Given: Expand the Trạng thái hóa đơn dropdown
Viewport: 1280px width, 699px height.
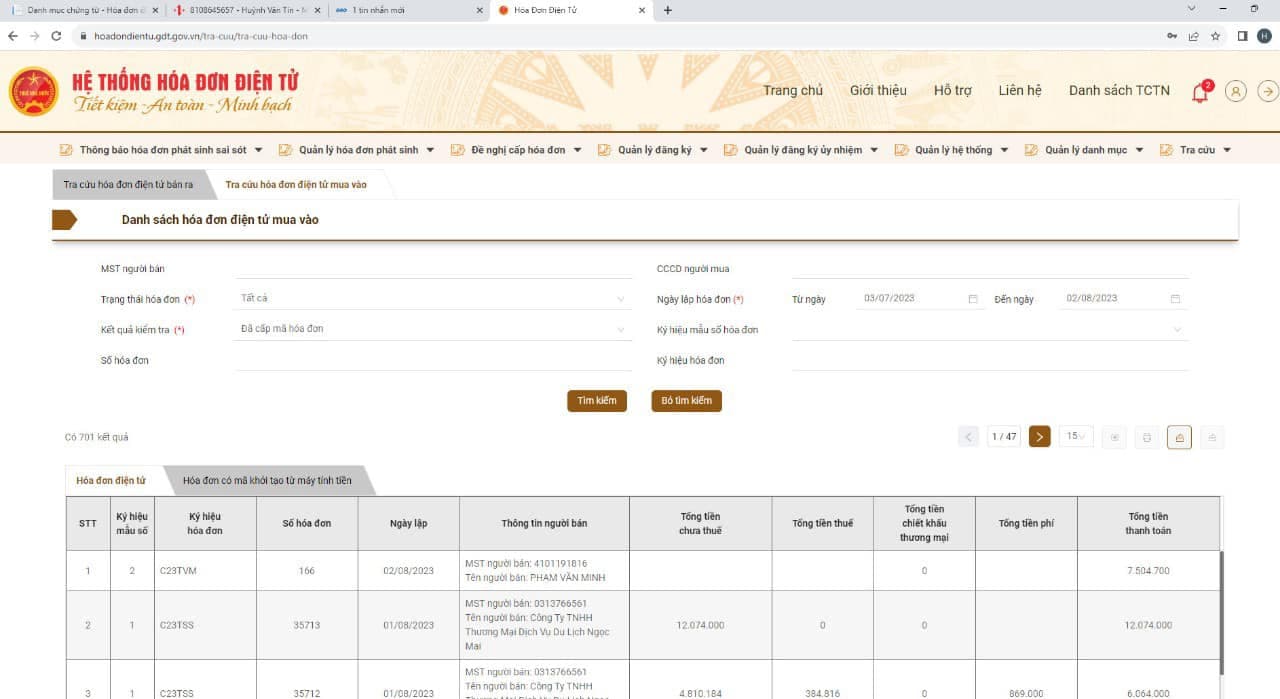Looking at the screenshot, I should (x=434, y=298).
